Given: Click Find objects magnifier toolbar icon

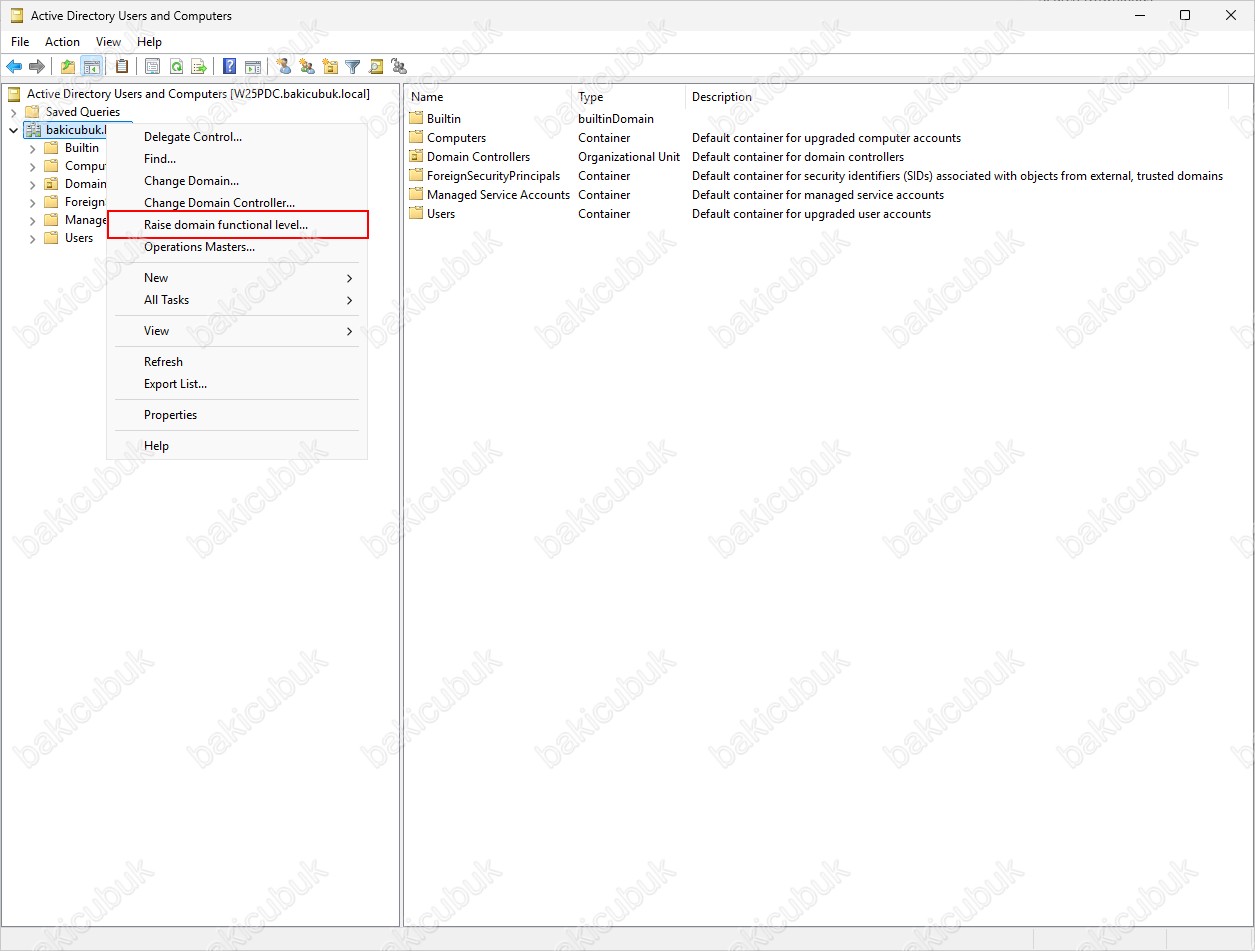Looking at the screenshot, I should (x=376, y=67).
